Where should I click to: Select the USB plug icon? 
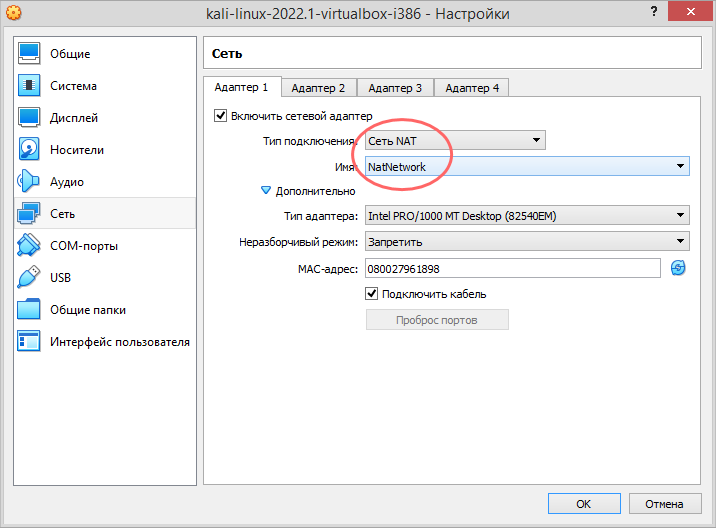29,277
